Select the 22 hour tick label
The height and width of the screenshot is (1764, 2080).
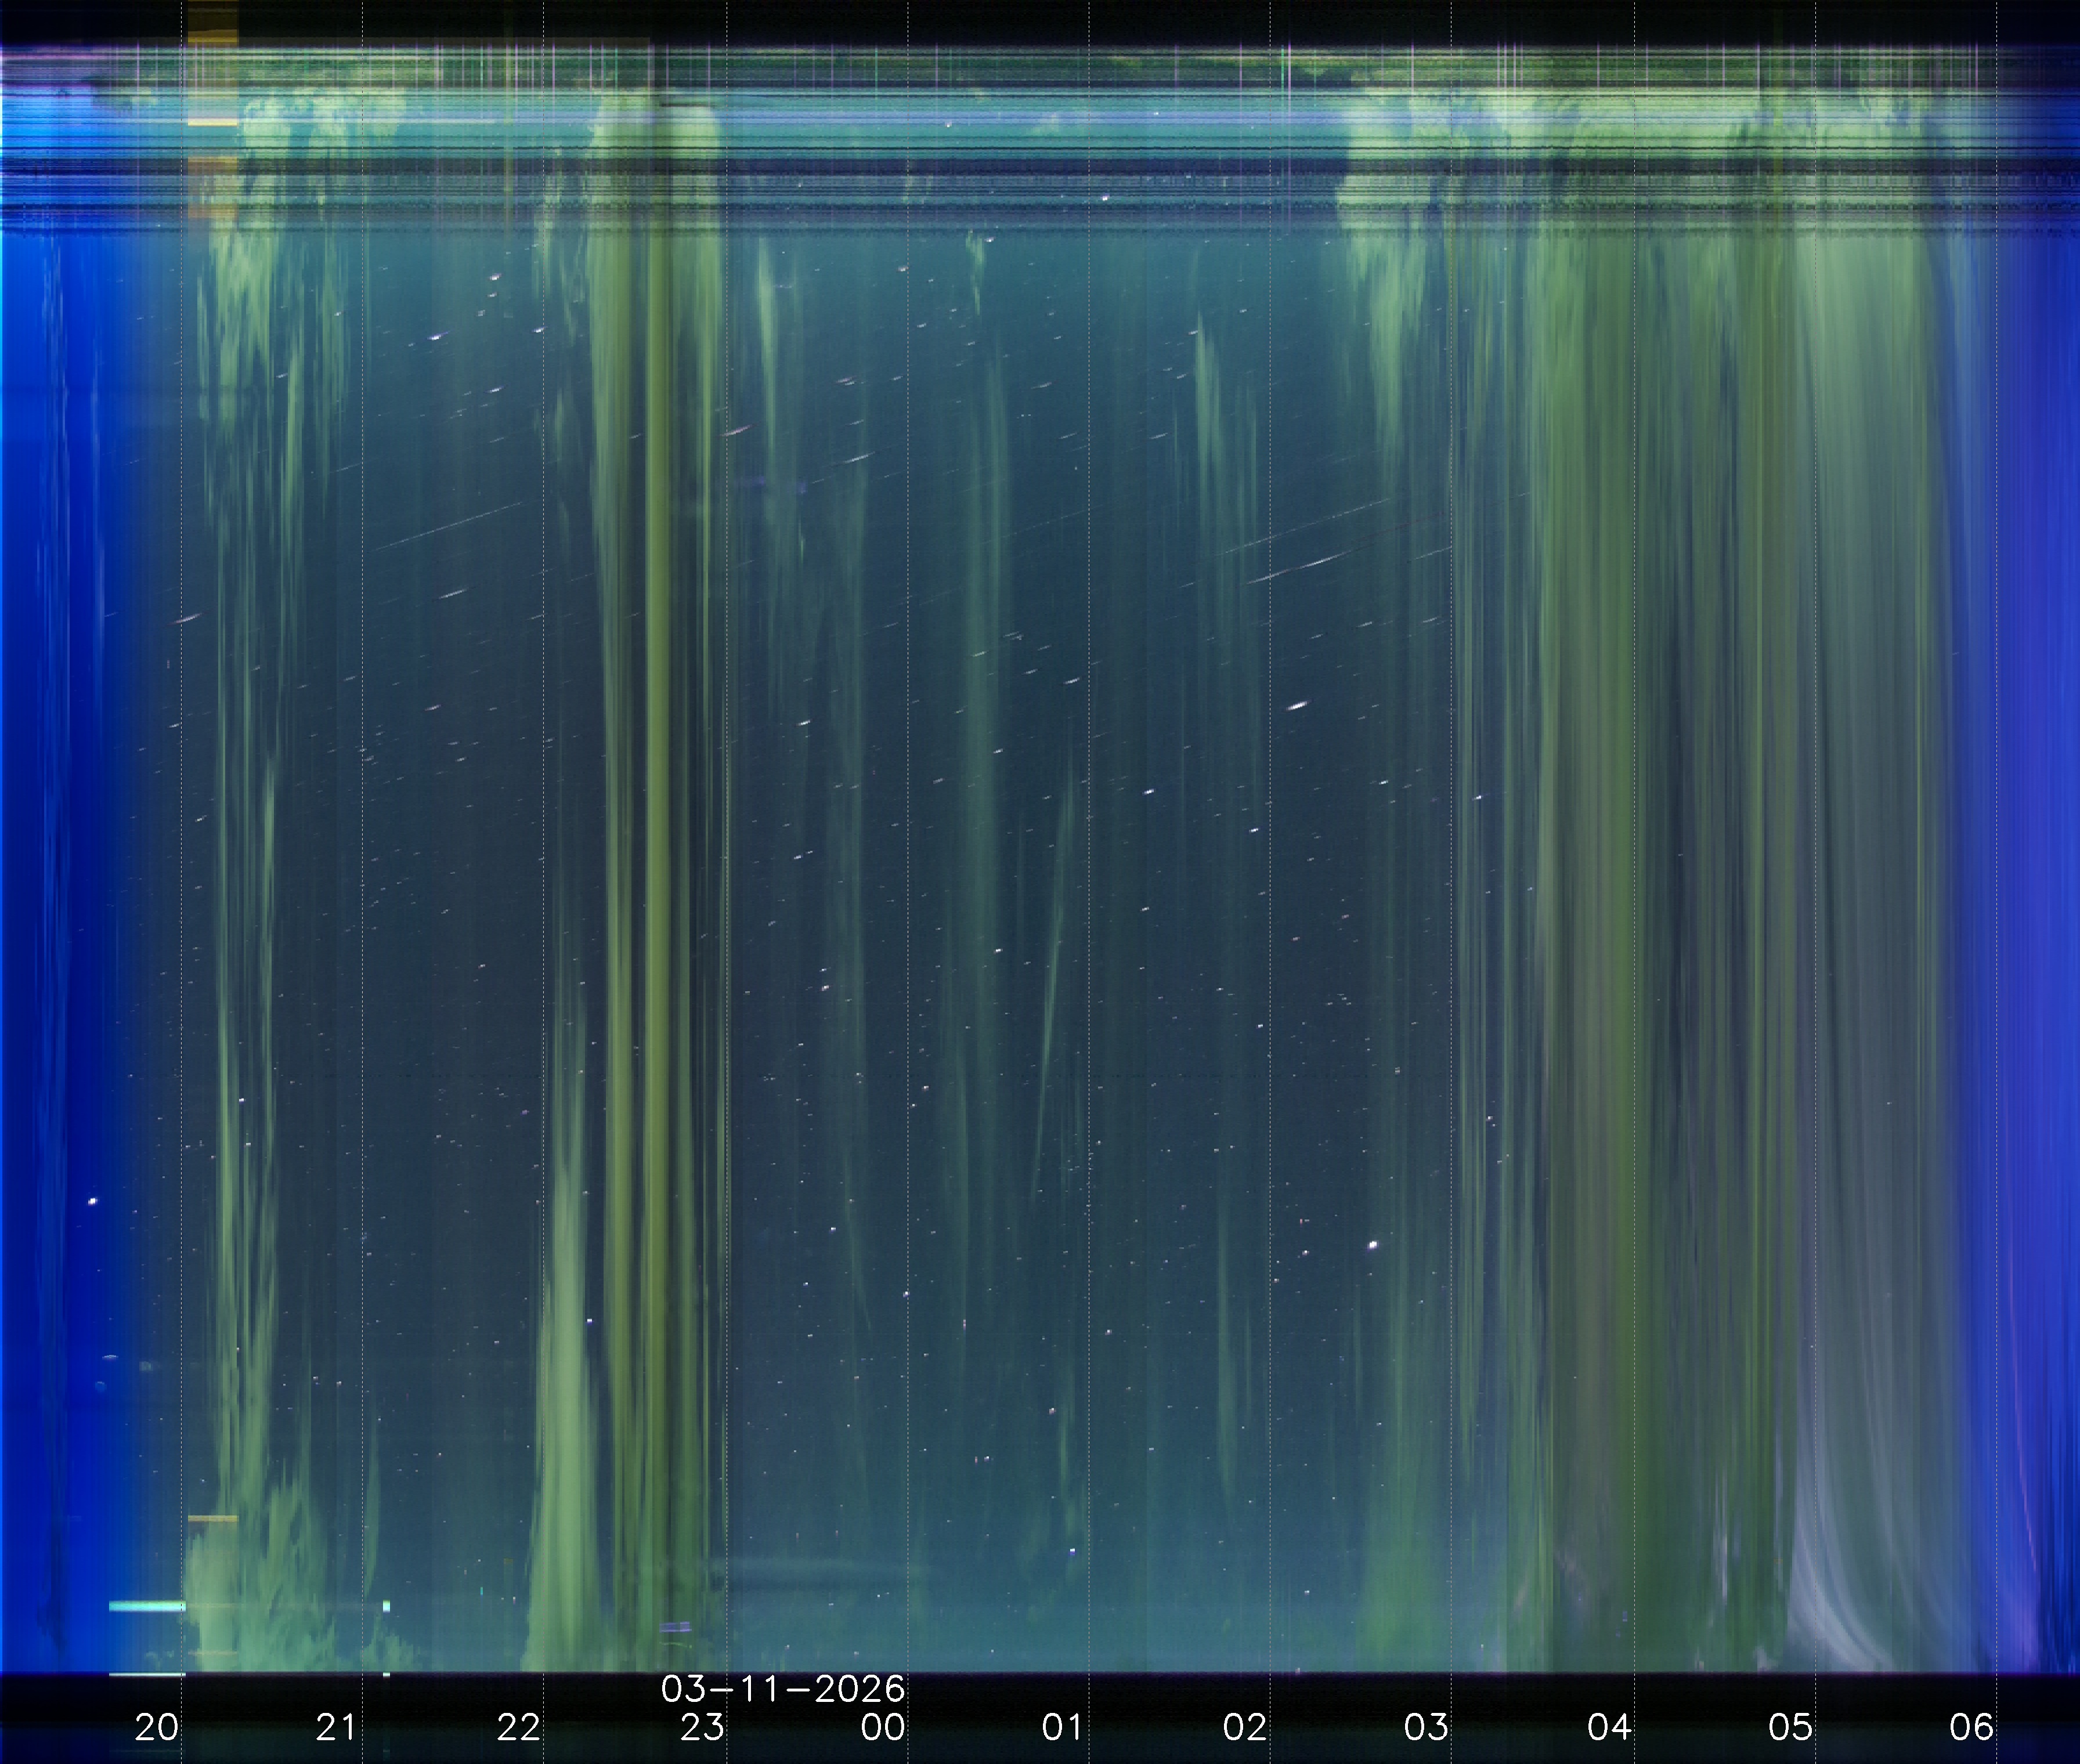pos(518,1727)
